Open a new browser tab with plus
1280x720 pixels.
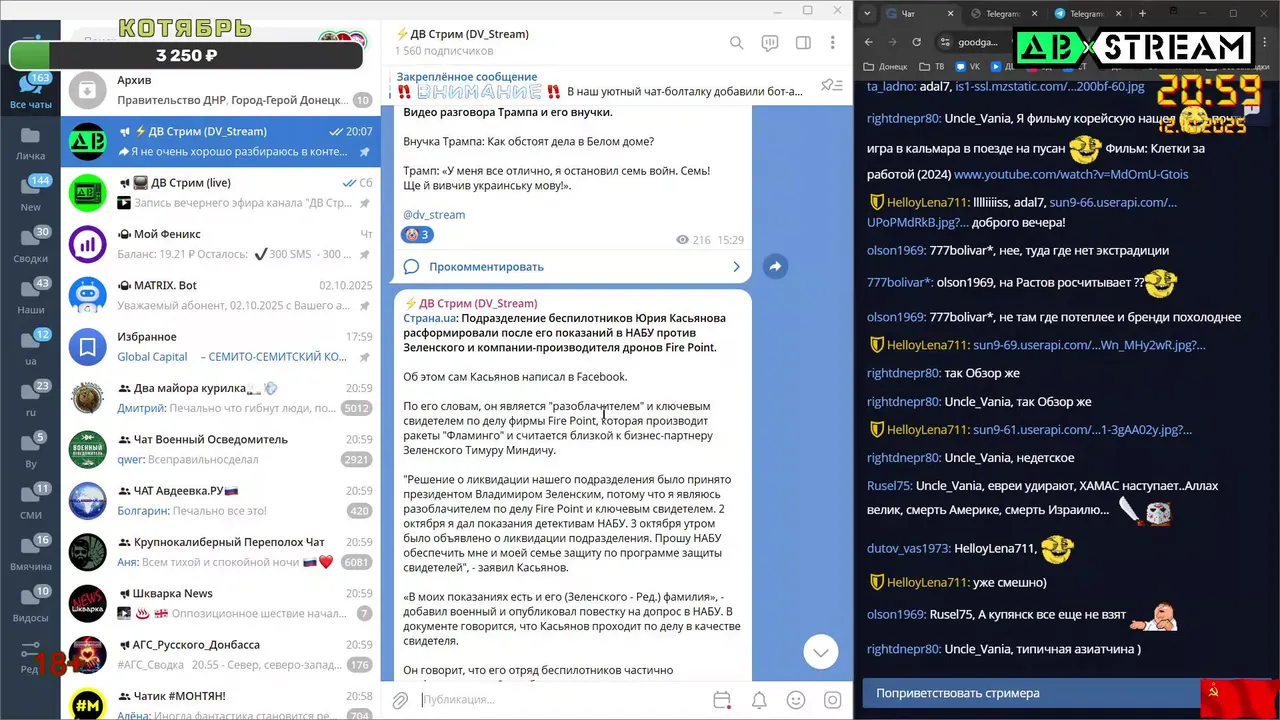point(1142,13)
